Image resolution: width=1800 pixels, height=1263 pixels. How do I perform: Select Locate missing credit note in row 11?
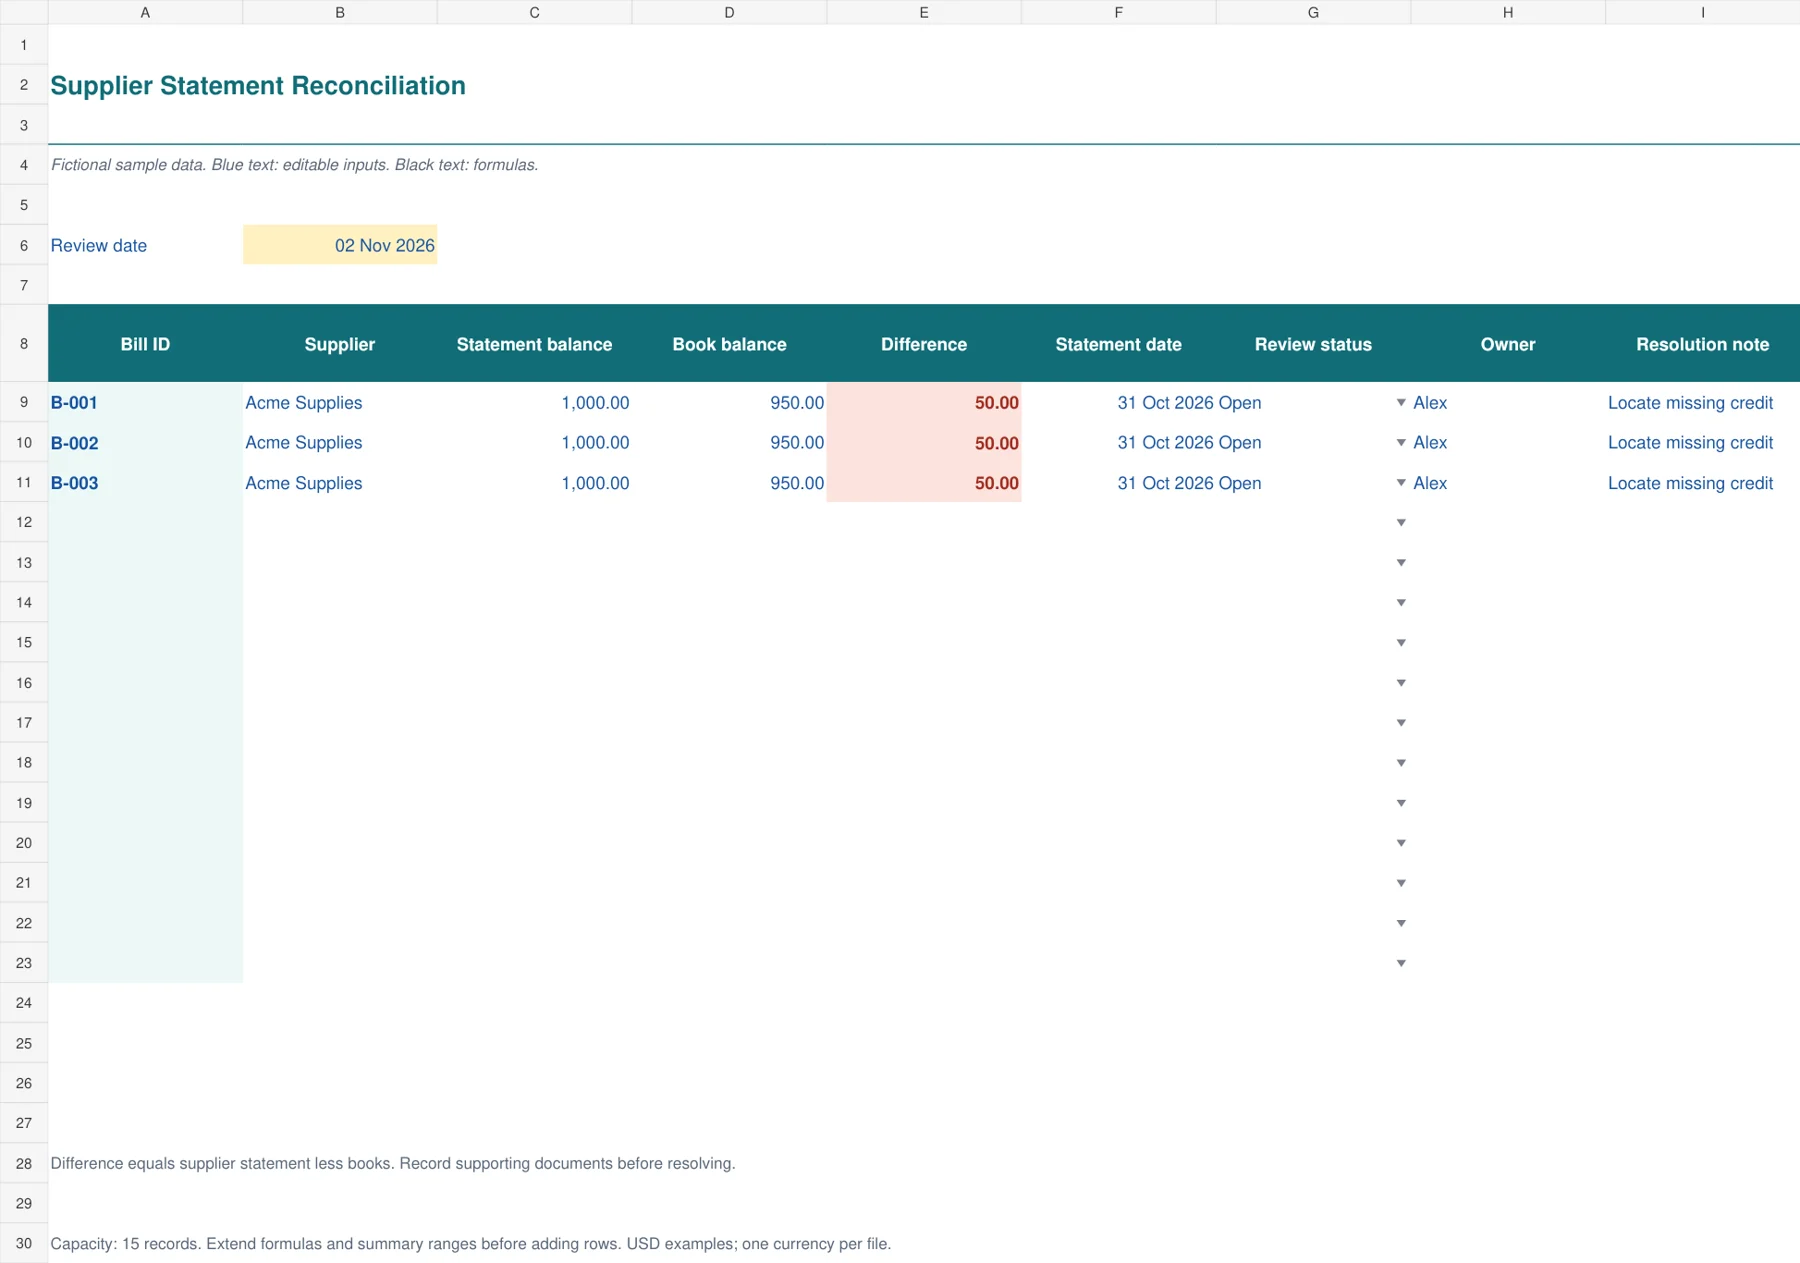[x=1702, y=482]
